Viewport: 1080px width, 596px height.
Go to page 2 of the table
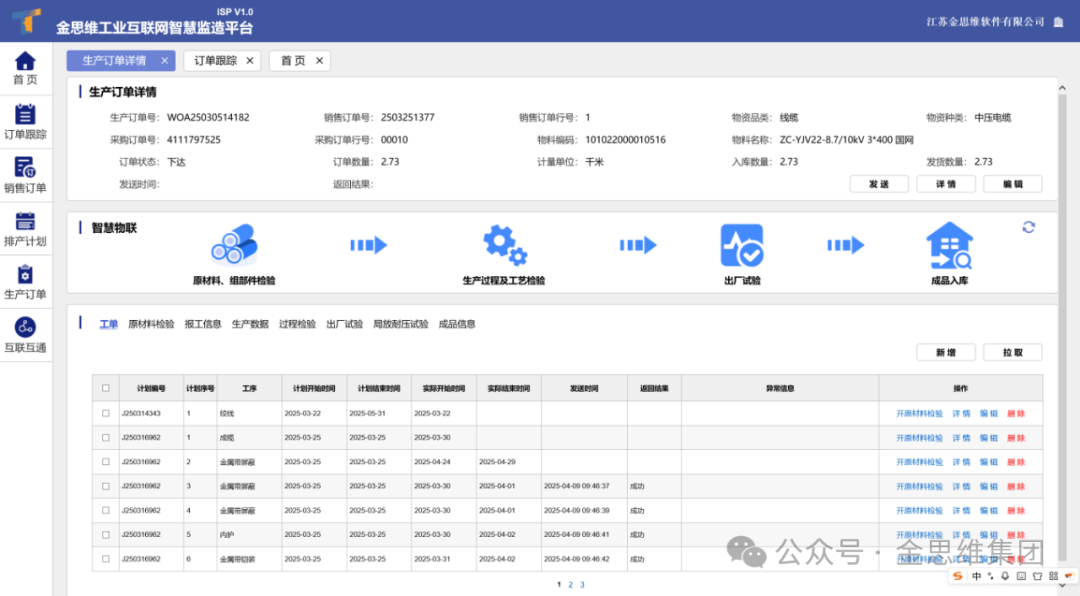[x=570, y=585]
